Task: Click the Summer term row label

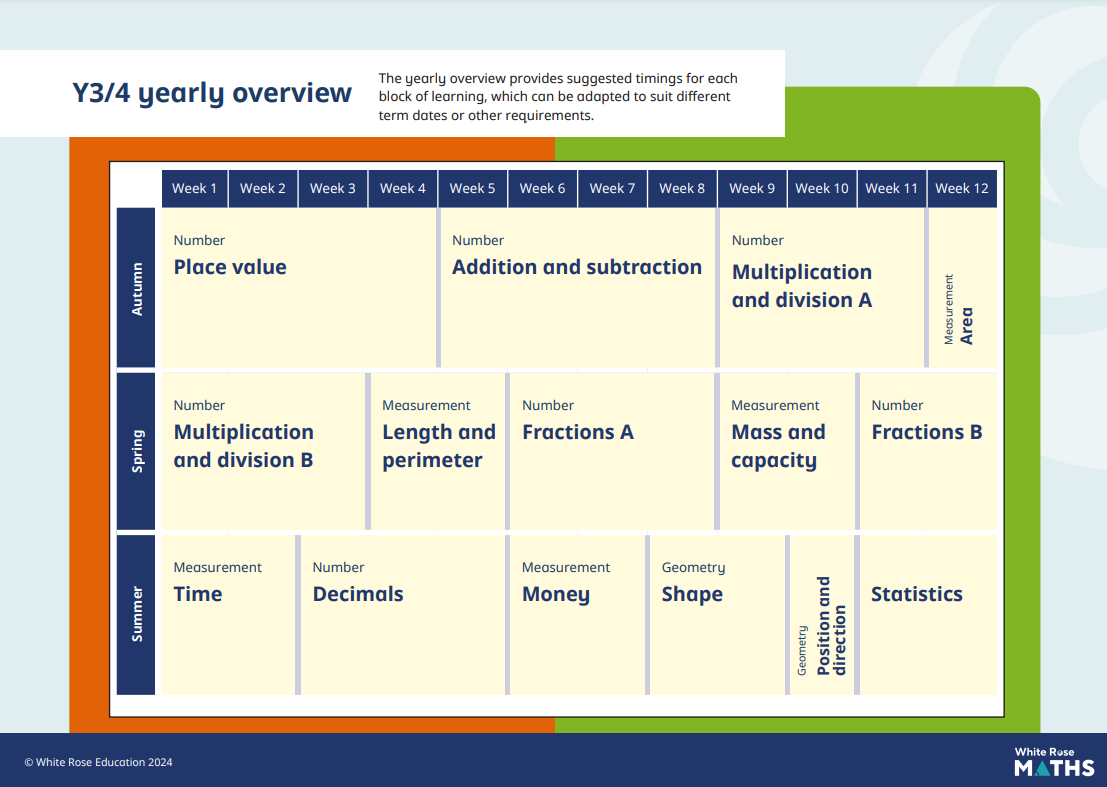Action: pos(137,614)
